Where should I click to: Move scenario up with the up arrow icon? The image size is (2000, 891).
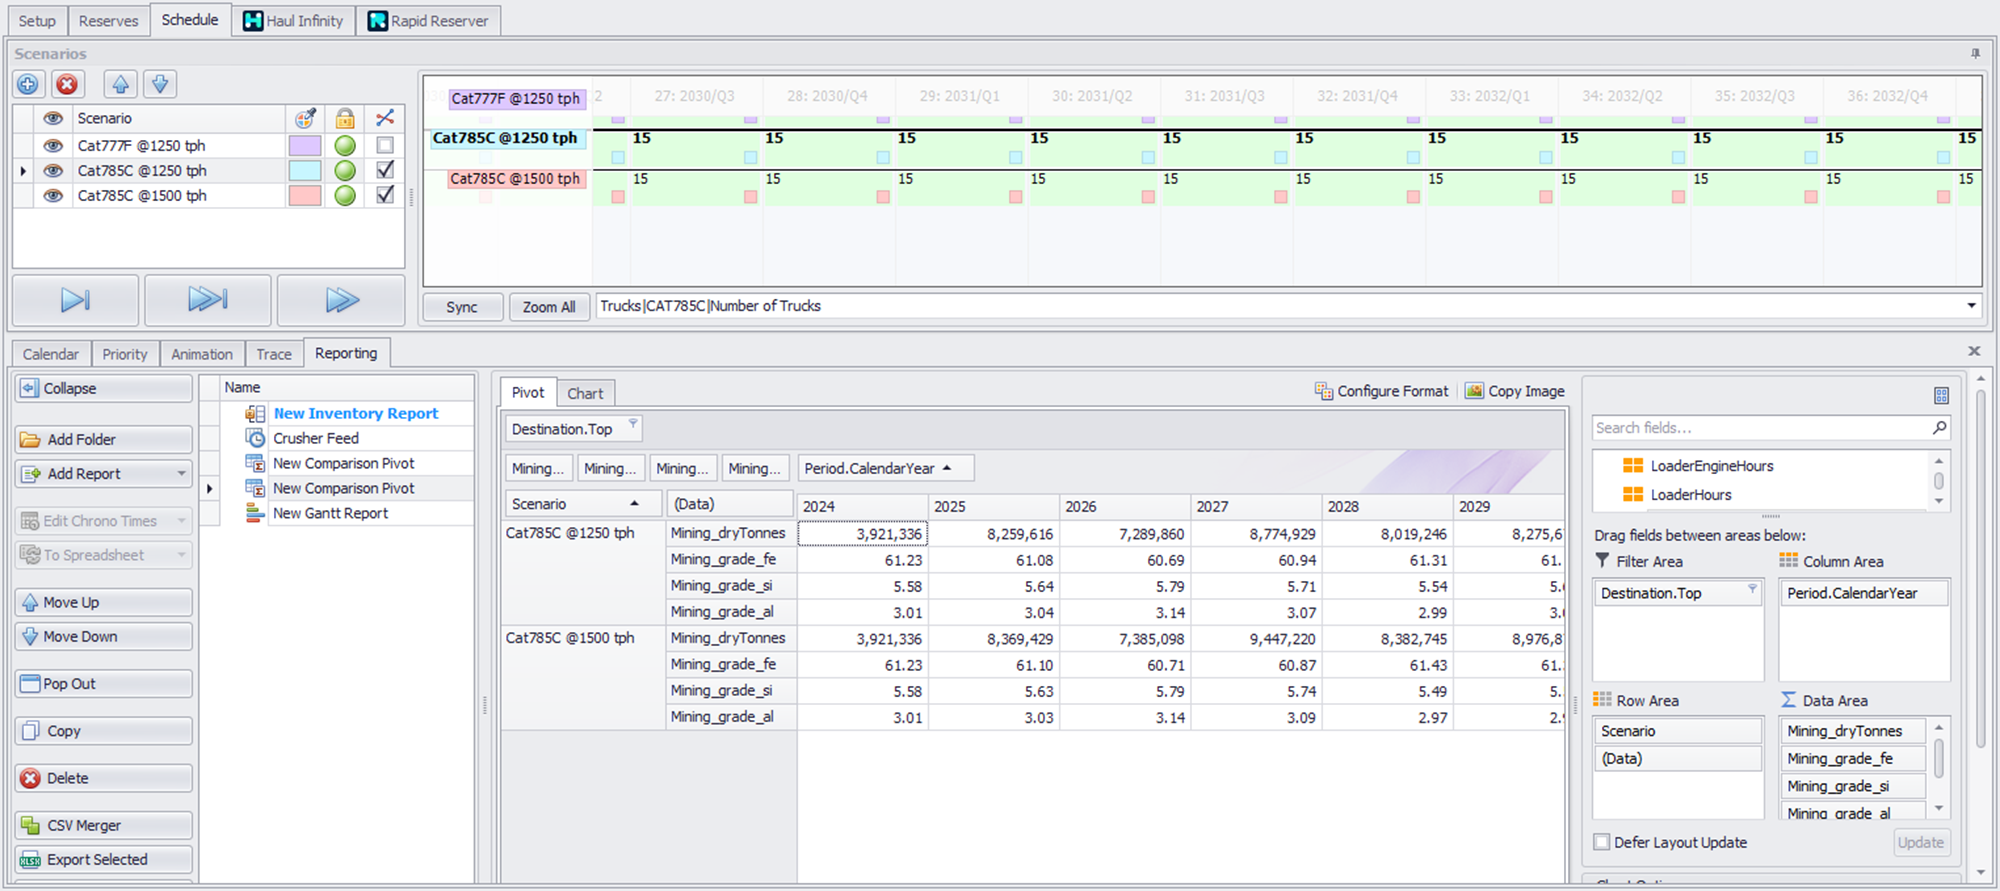pyautogui.click(x=120, y=85)
